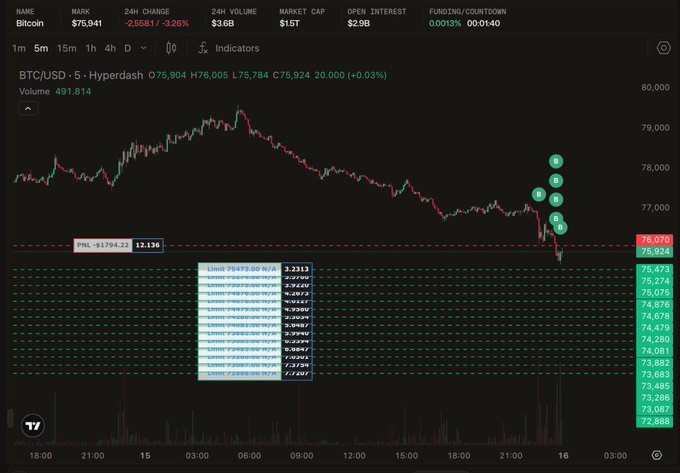Open chart settings hexagon icon
The width and height of the screenshot is (680, 473).
[664, 48]
